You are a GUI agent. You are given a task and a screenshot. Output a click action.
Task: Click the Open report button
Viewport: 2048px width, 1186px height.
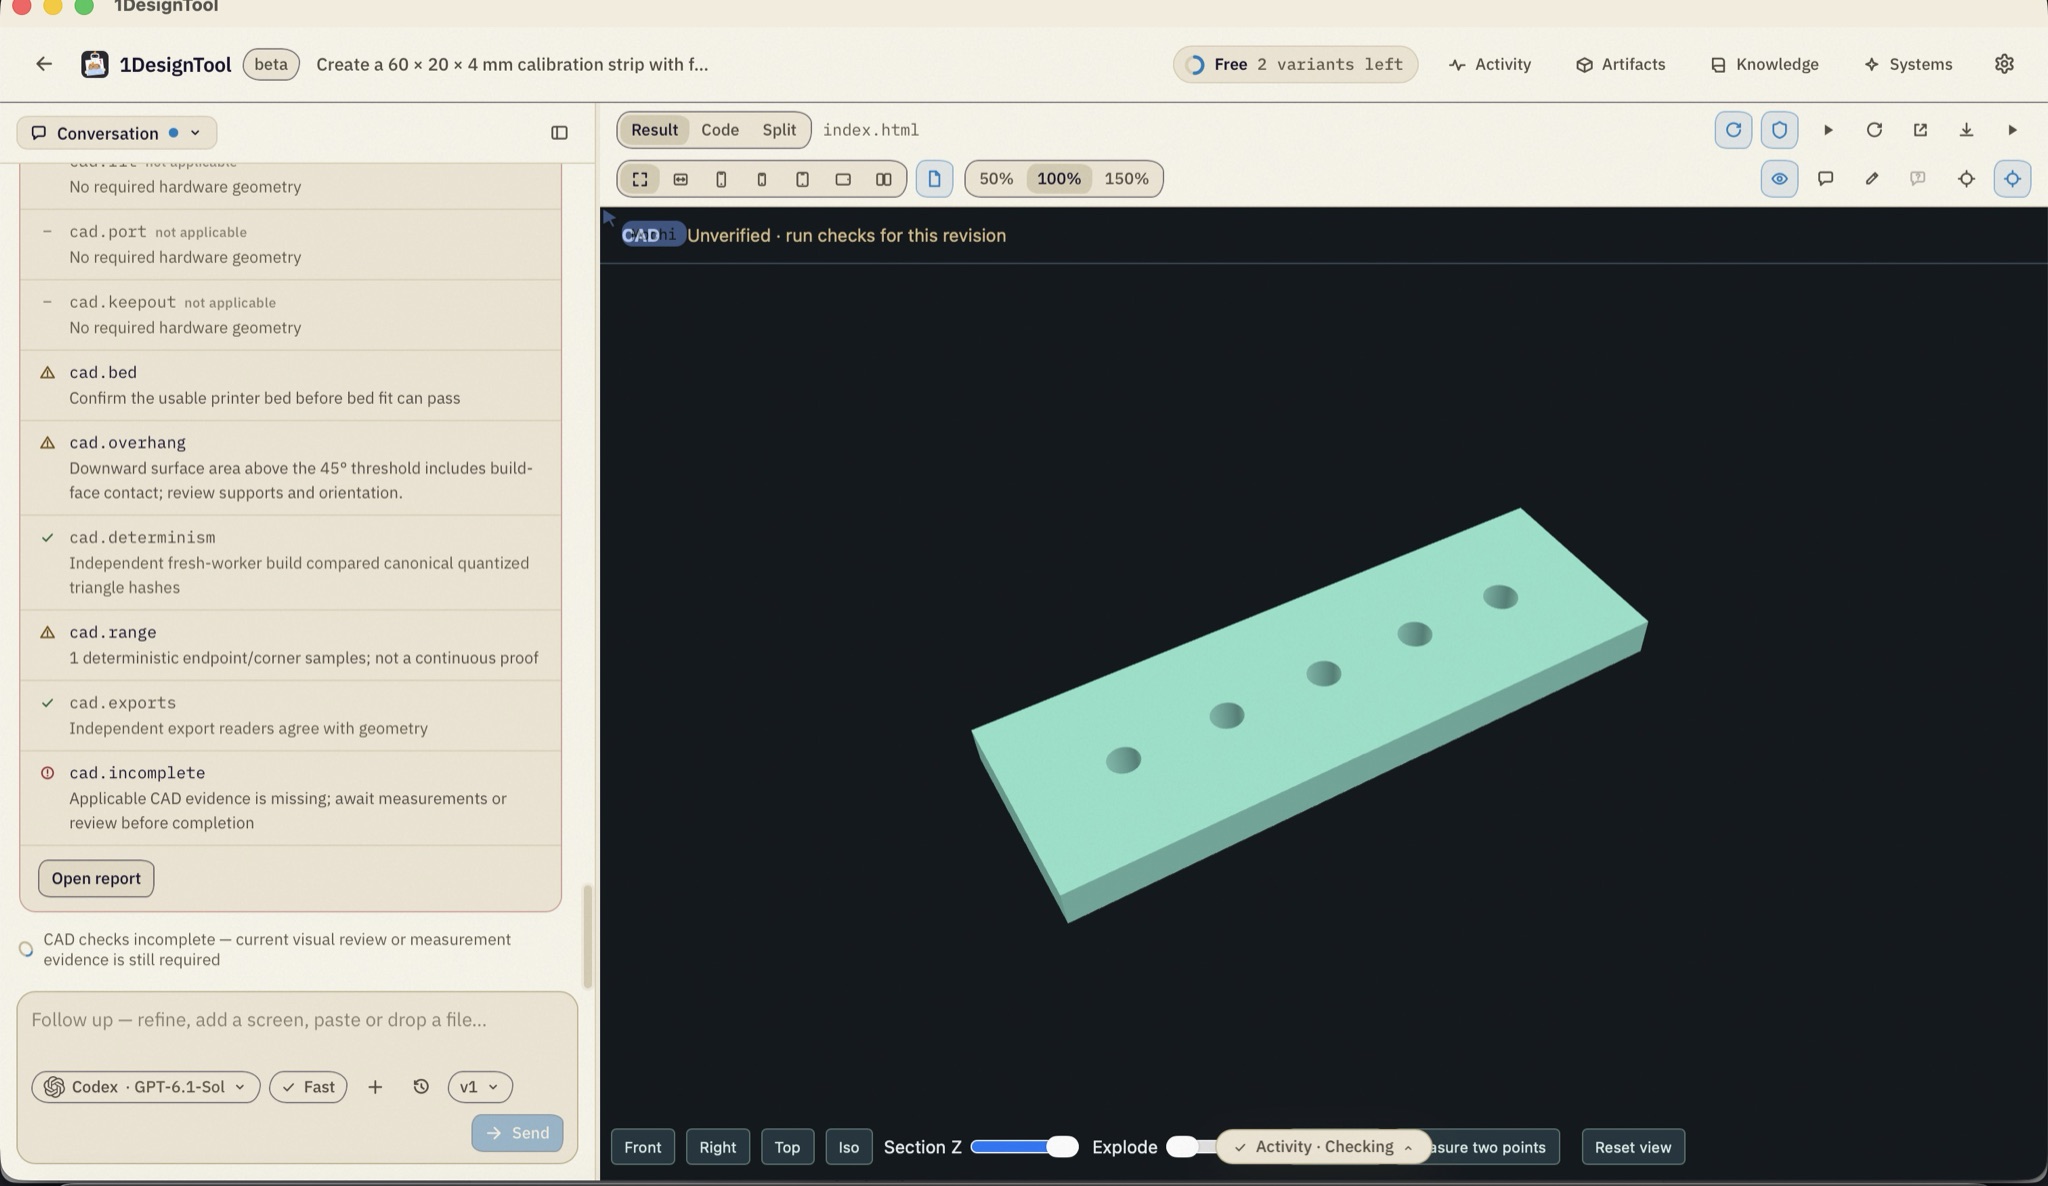click(96, 878)
